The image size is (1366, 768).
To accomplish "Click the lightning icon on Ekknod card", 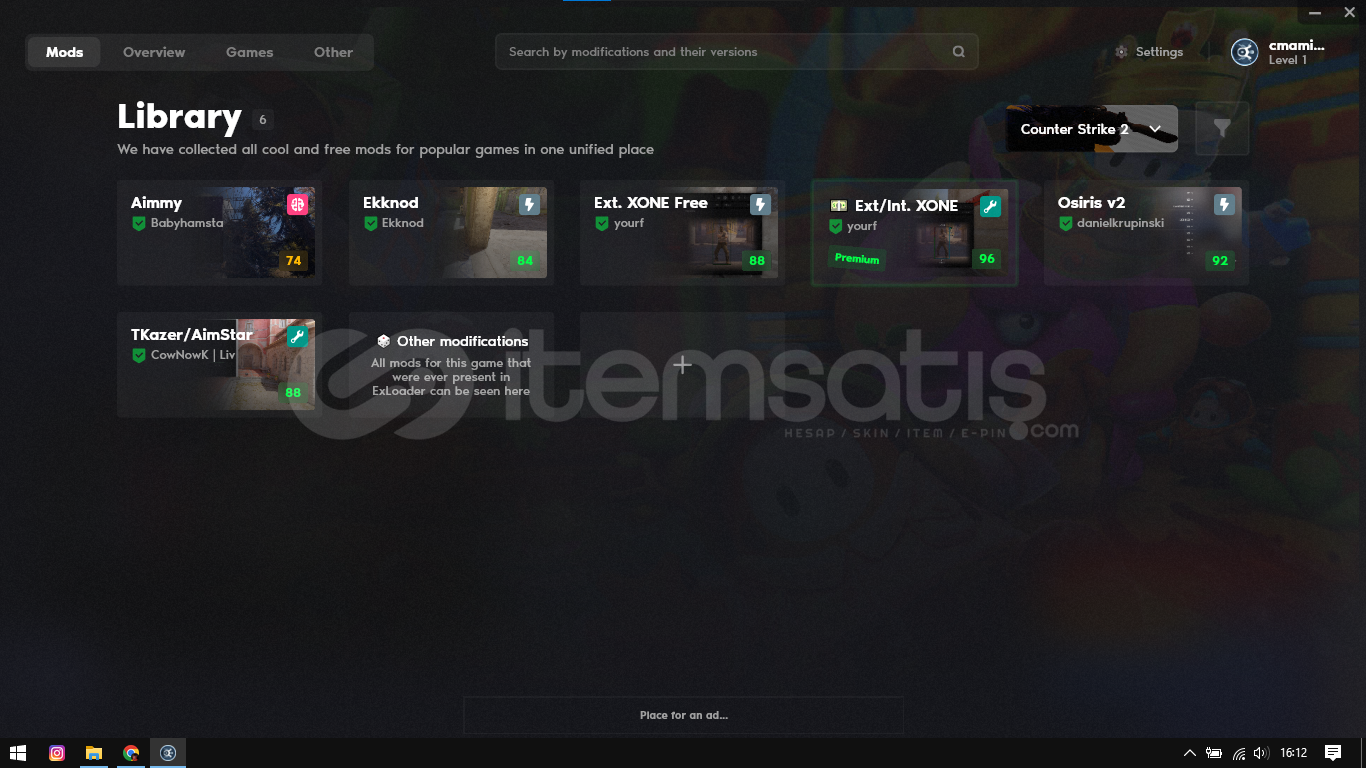I will 529,204.
